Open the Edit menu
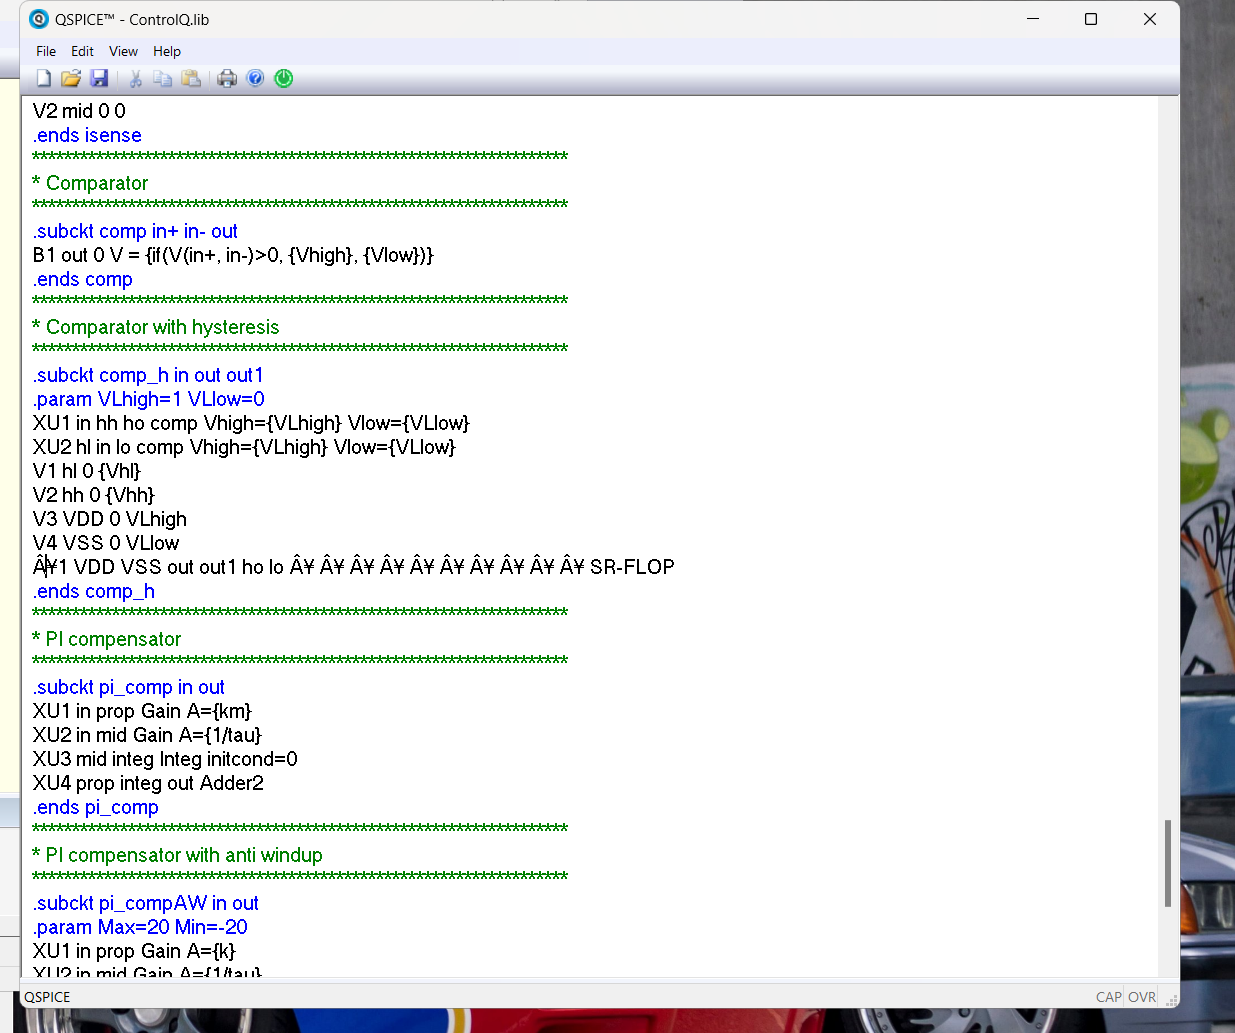1235x1033 pixels. tap(82, 51)
